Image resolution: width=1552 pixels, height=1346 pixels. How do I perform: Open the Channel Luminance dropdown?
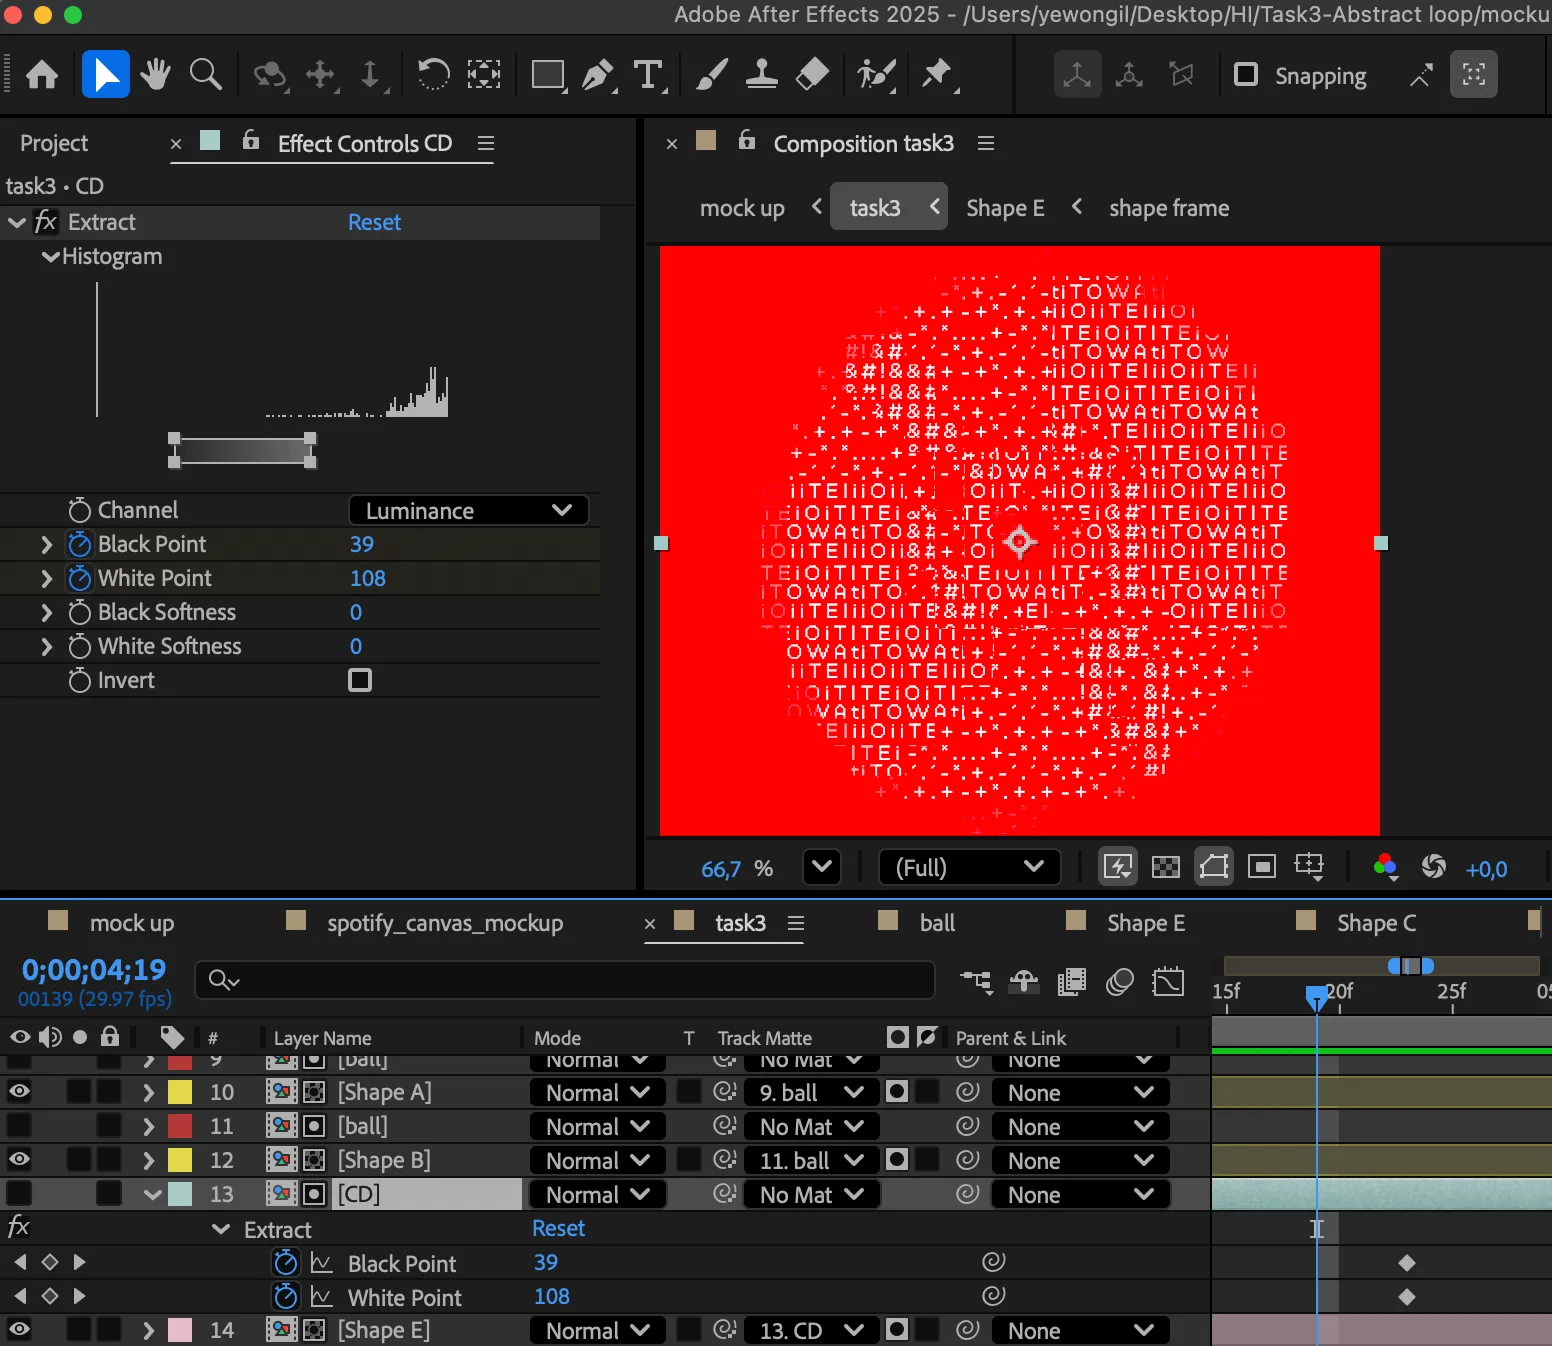(468, 511)
